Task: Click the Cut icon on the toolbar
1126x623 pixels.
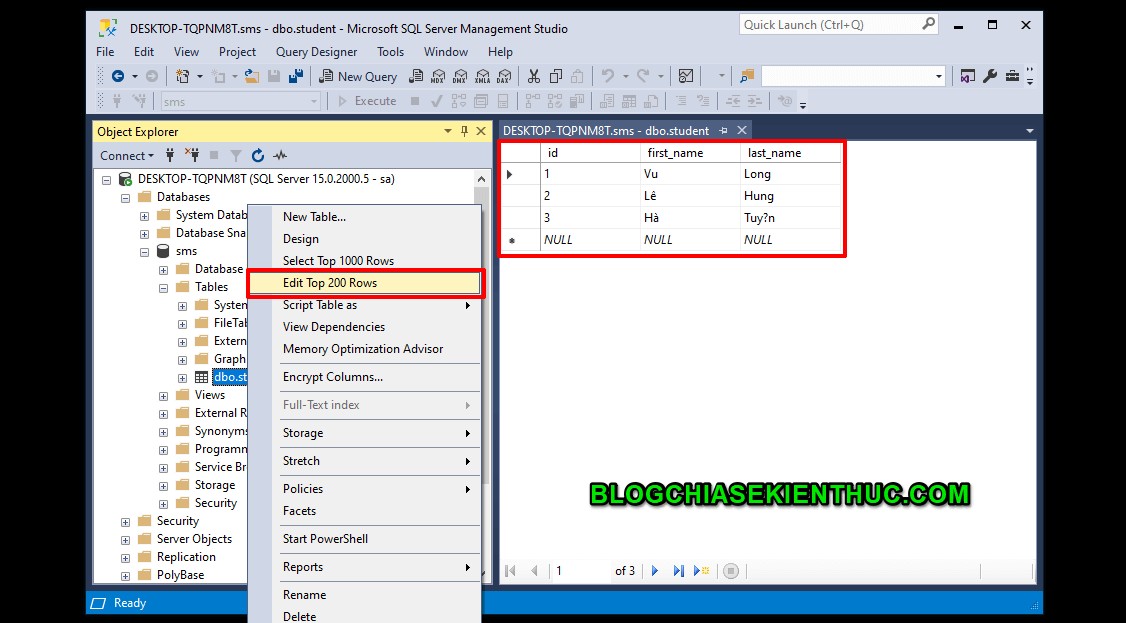Action: (x=533, y=76)
